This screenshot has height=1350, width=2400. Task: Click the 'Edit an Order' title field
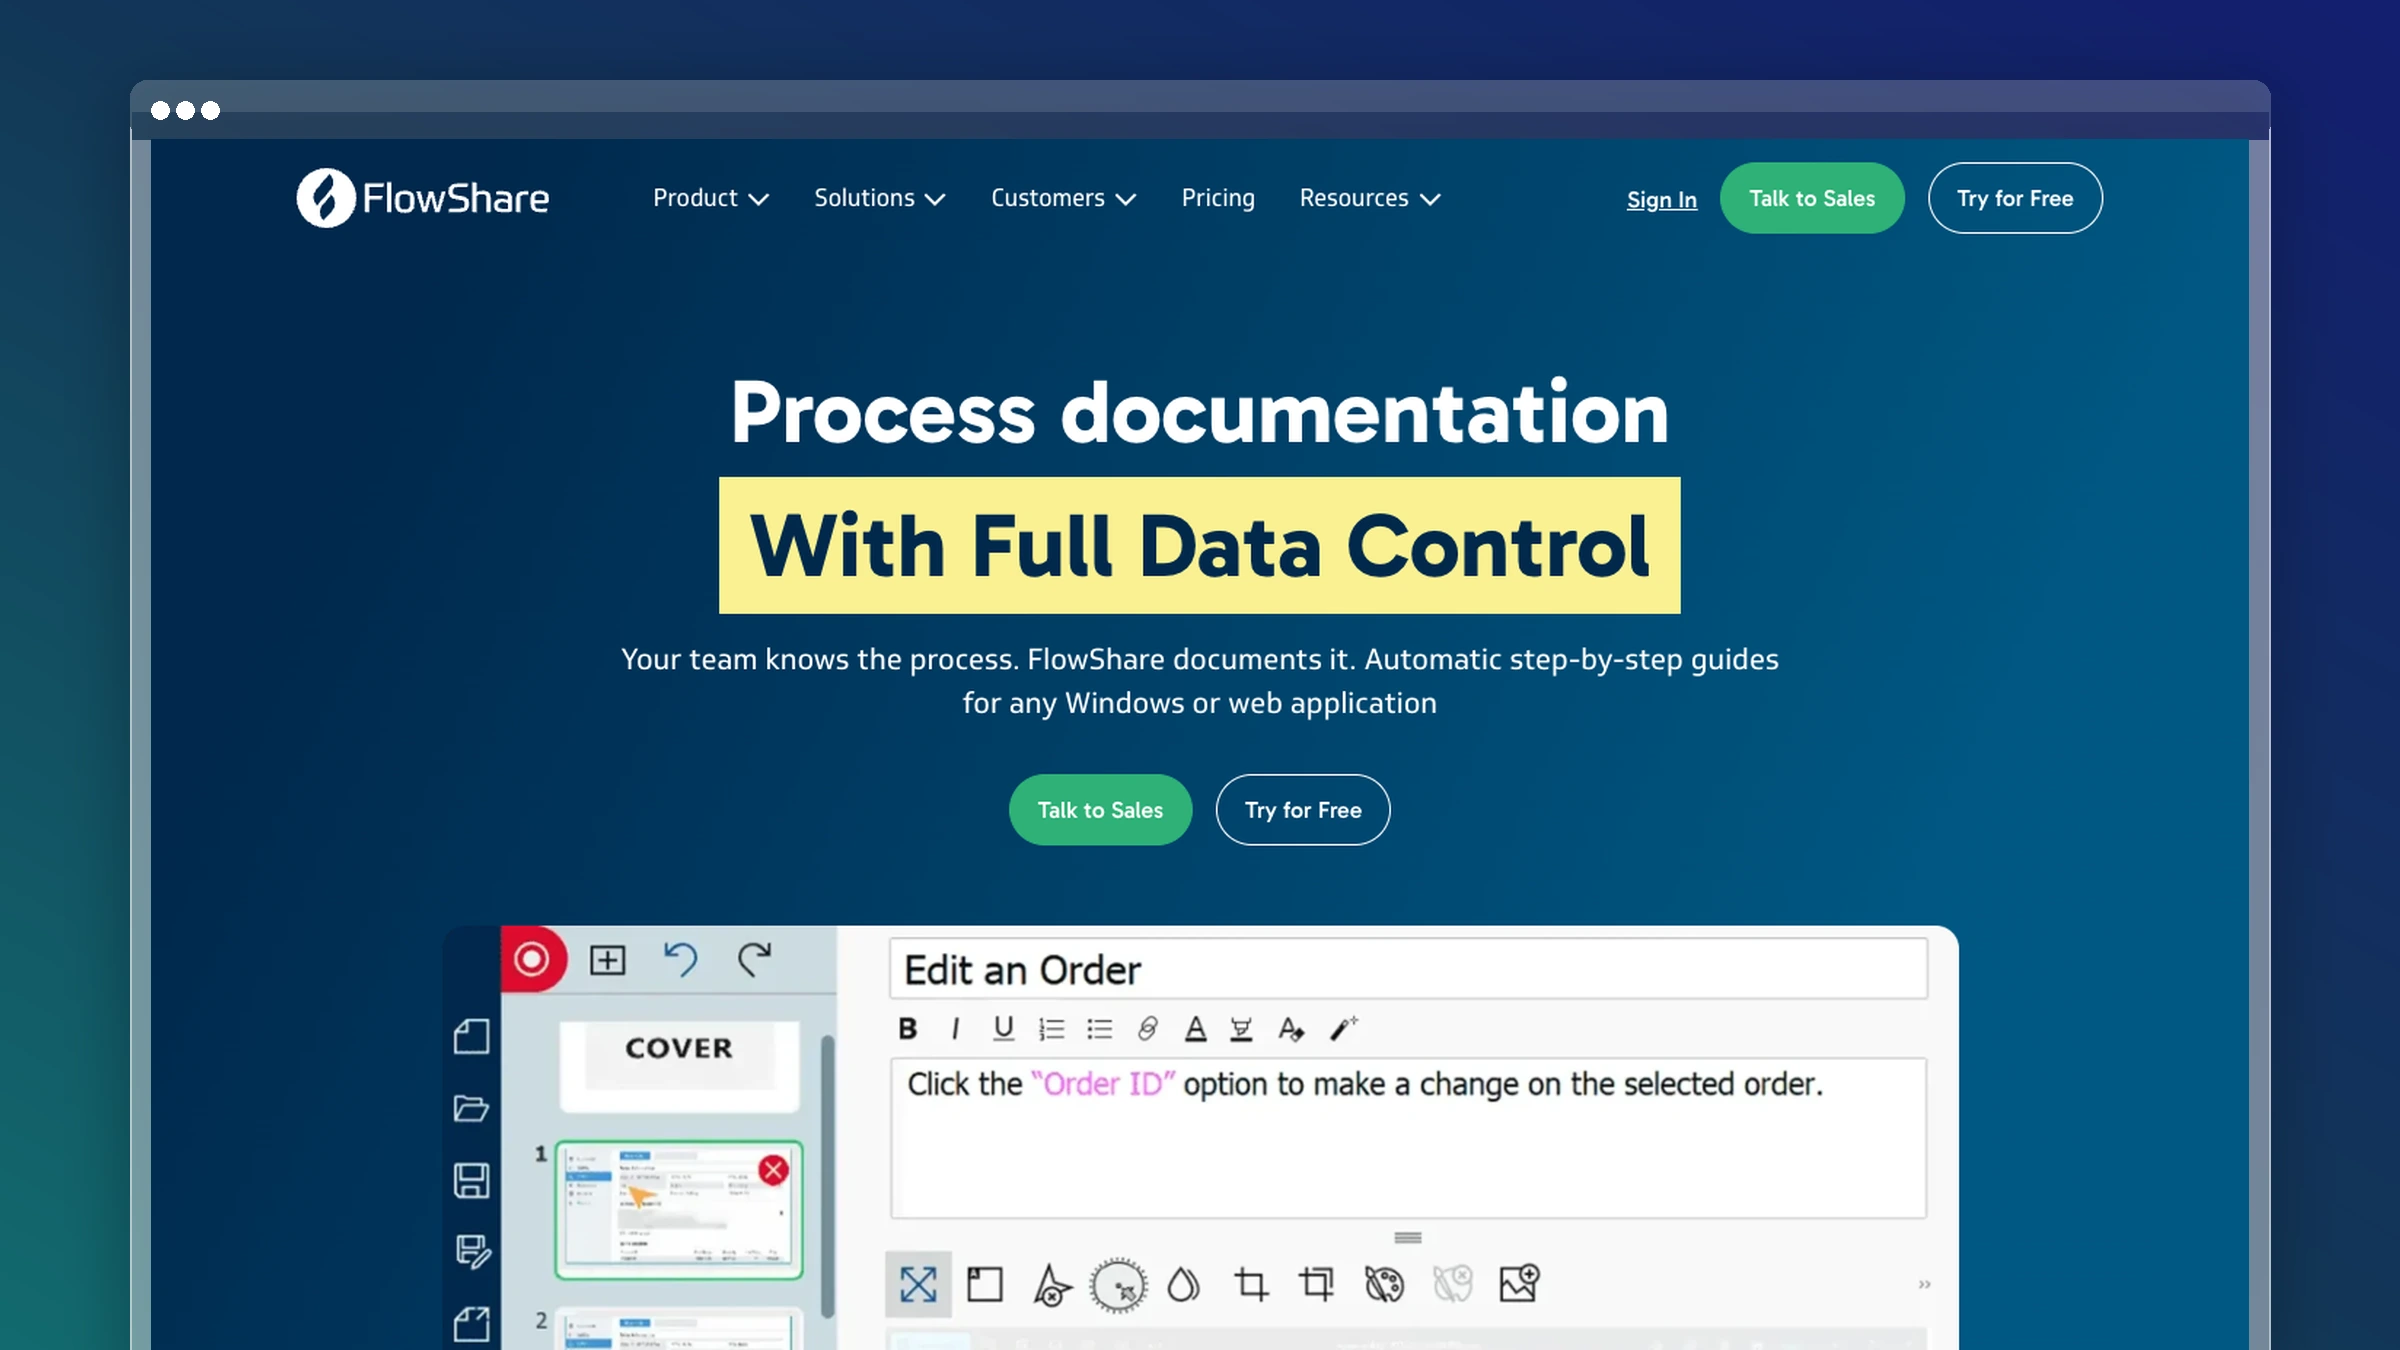click(x=1408, y=969)
